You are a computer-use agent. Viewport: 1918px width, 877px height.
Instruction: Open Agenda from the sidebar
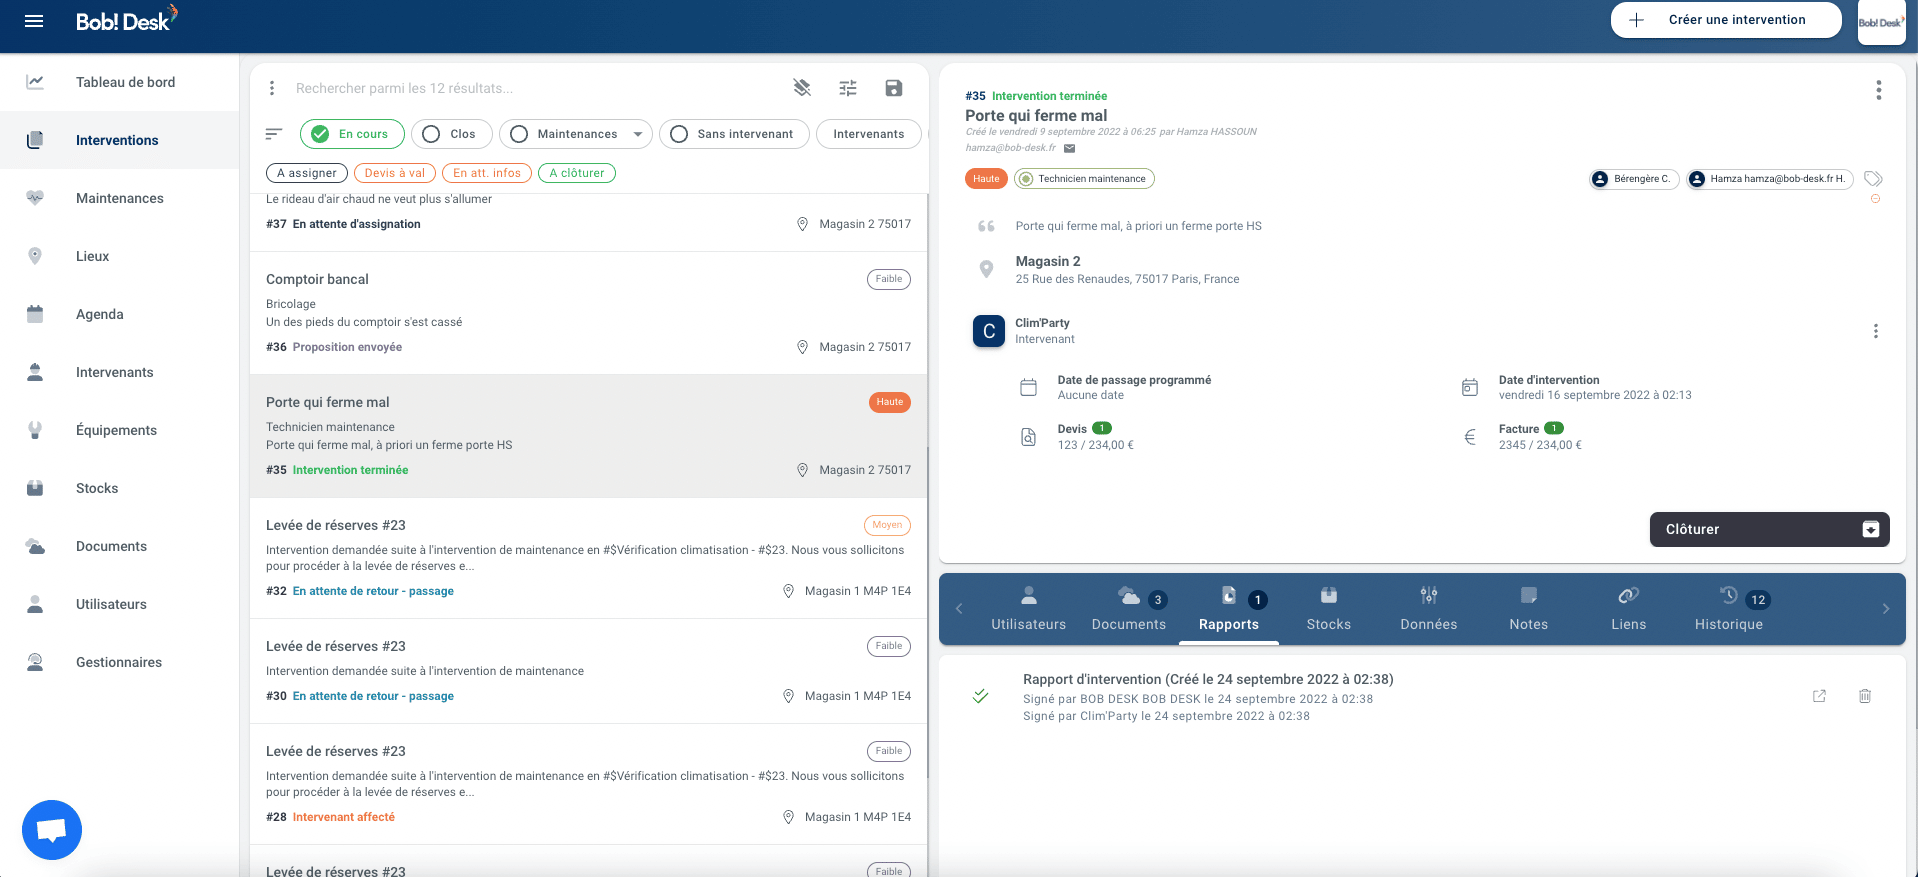click(120, 314)
